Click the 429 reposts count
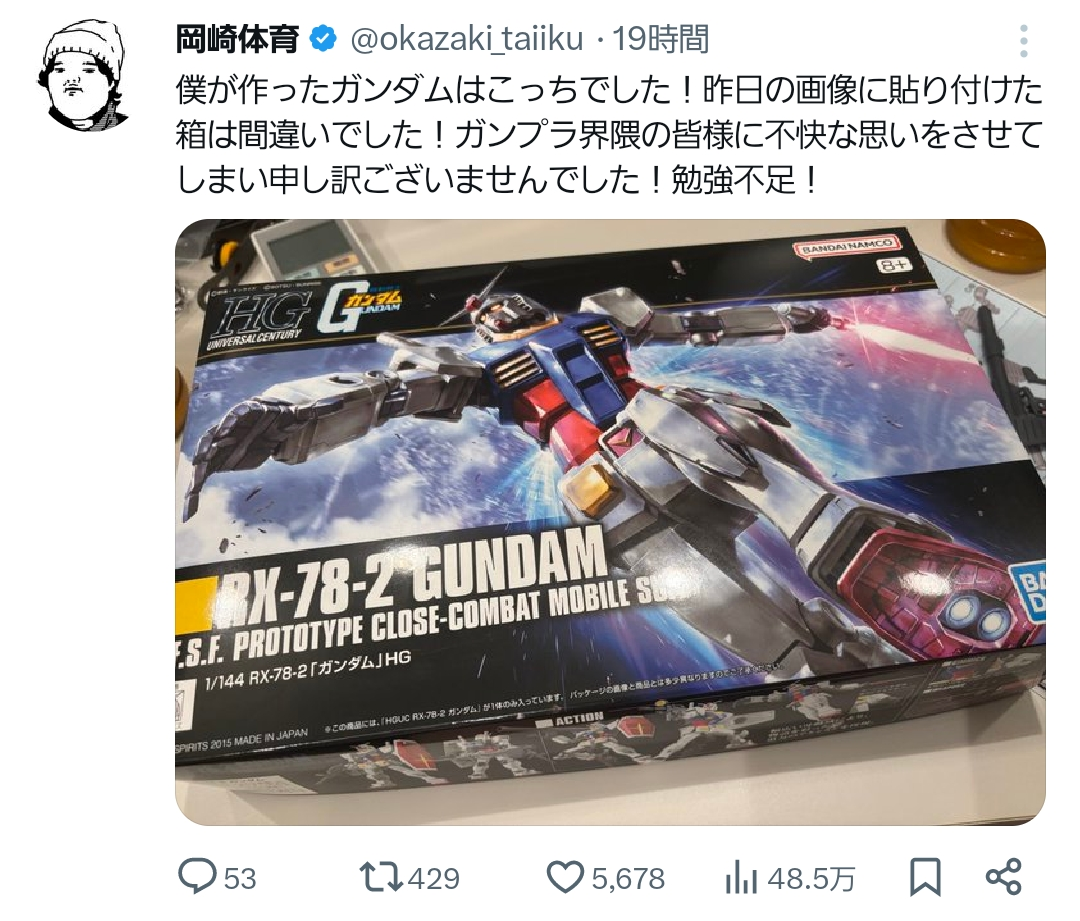 [434, 879]
